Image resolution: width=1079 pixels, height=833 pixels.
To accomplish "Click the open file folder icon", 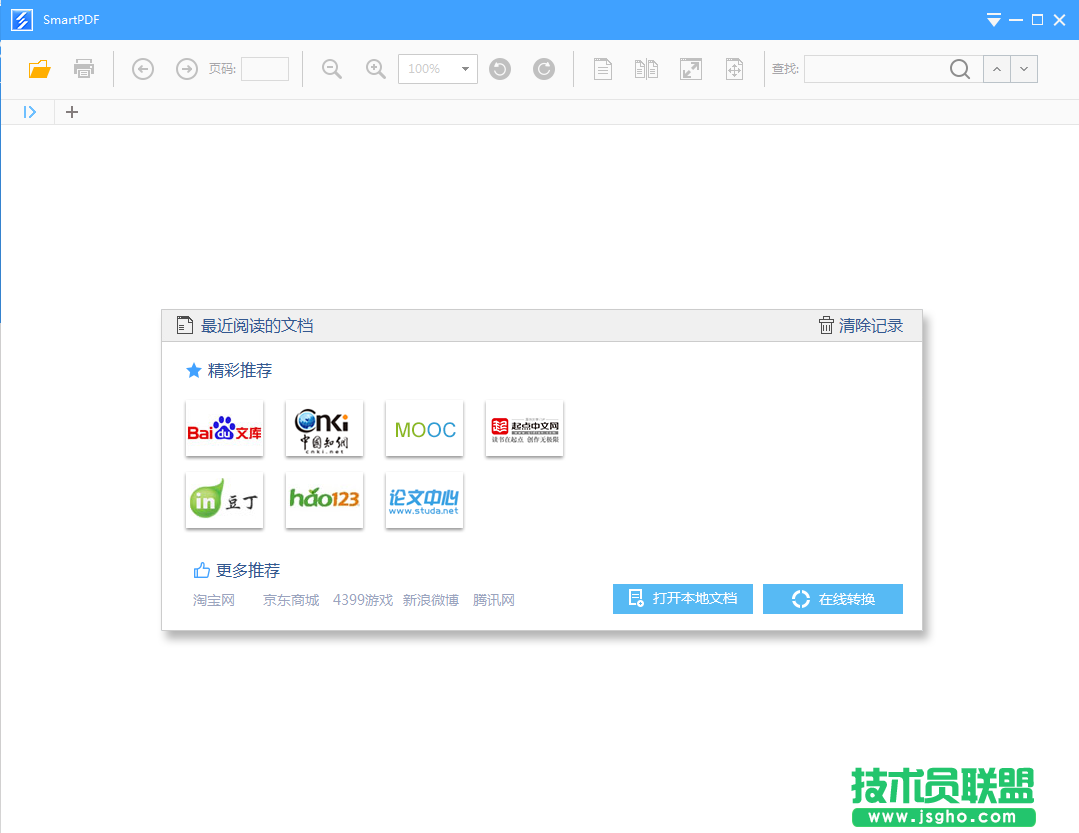I will pos(39,69).
